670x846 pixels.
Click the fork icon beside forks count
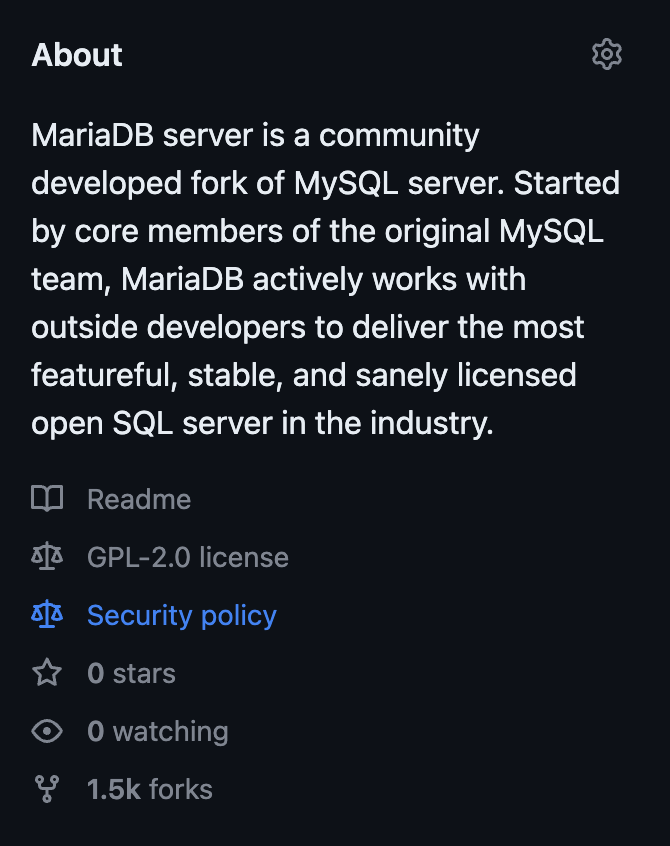47,789
